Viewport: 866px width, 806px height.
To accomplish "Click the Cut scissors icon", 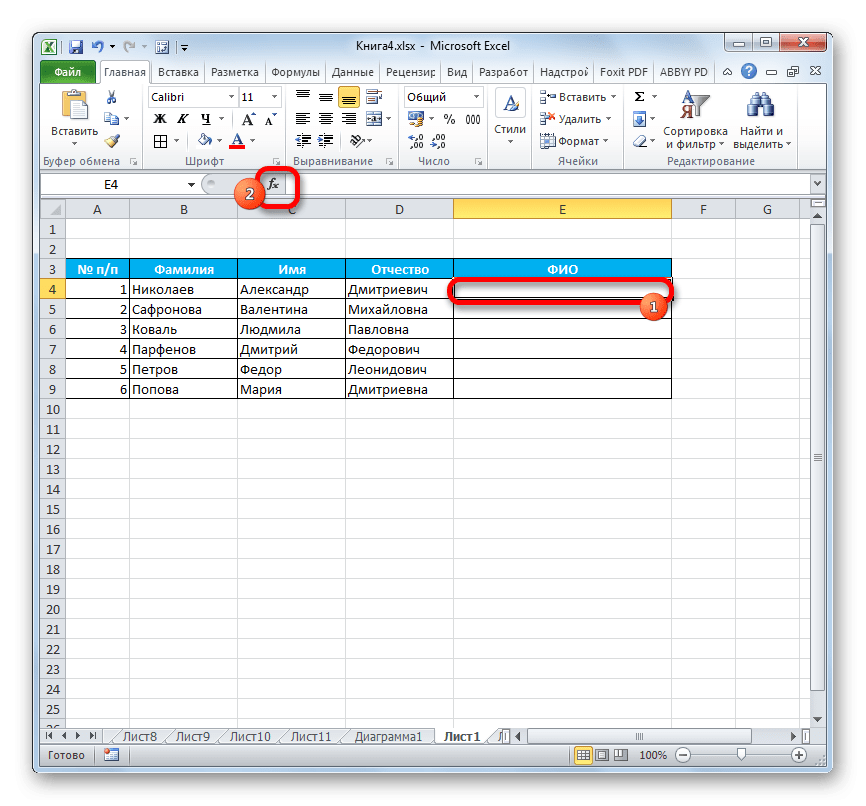I will click(112, 97).
